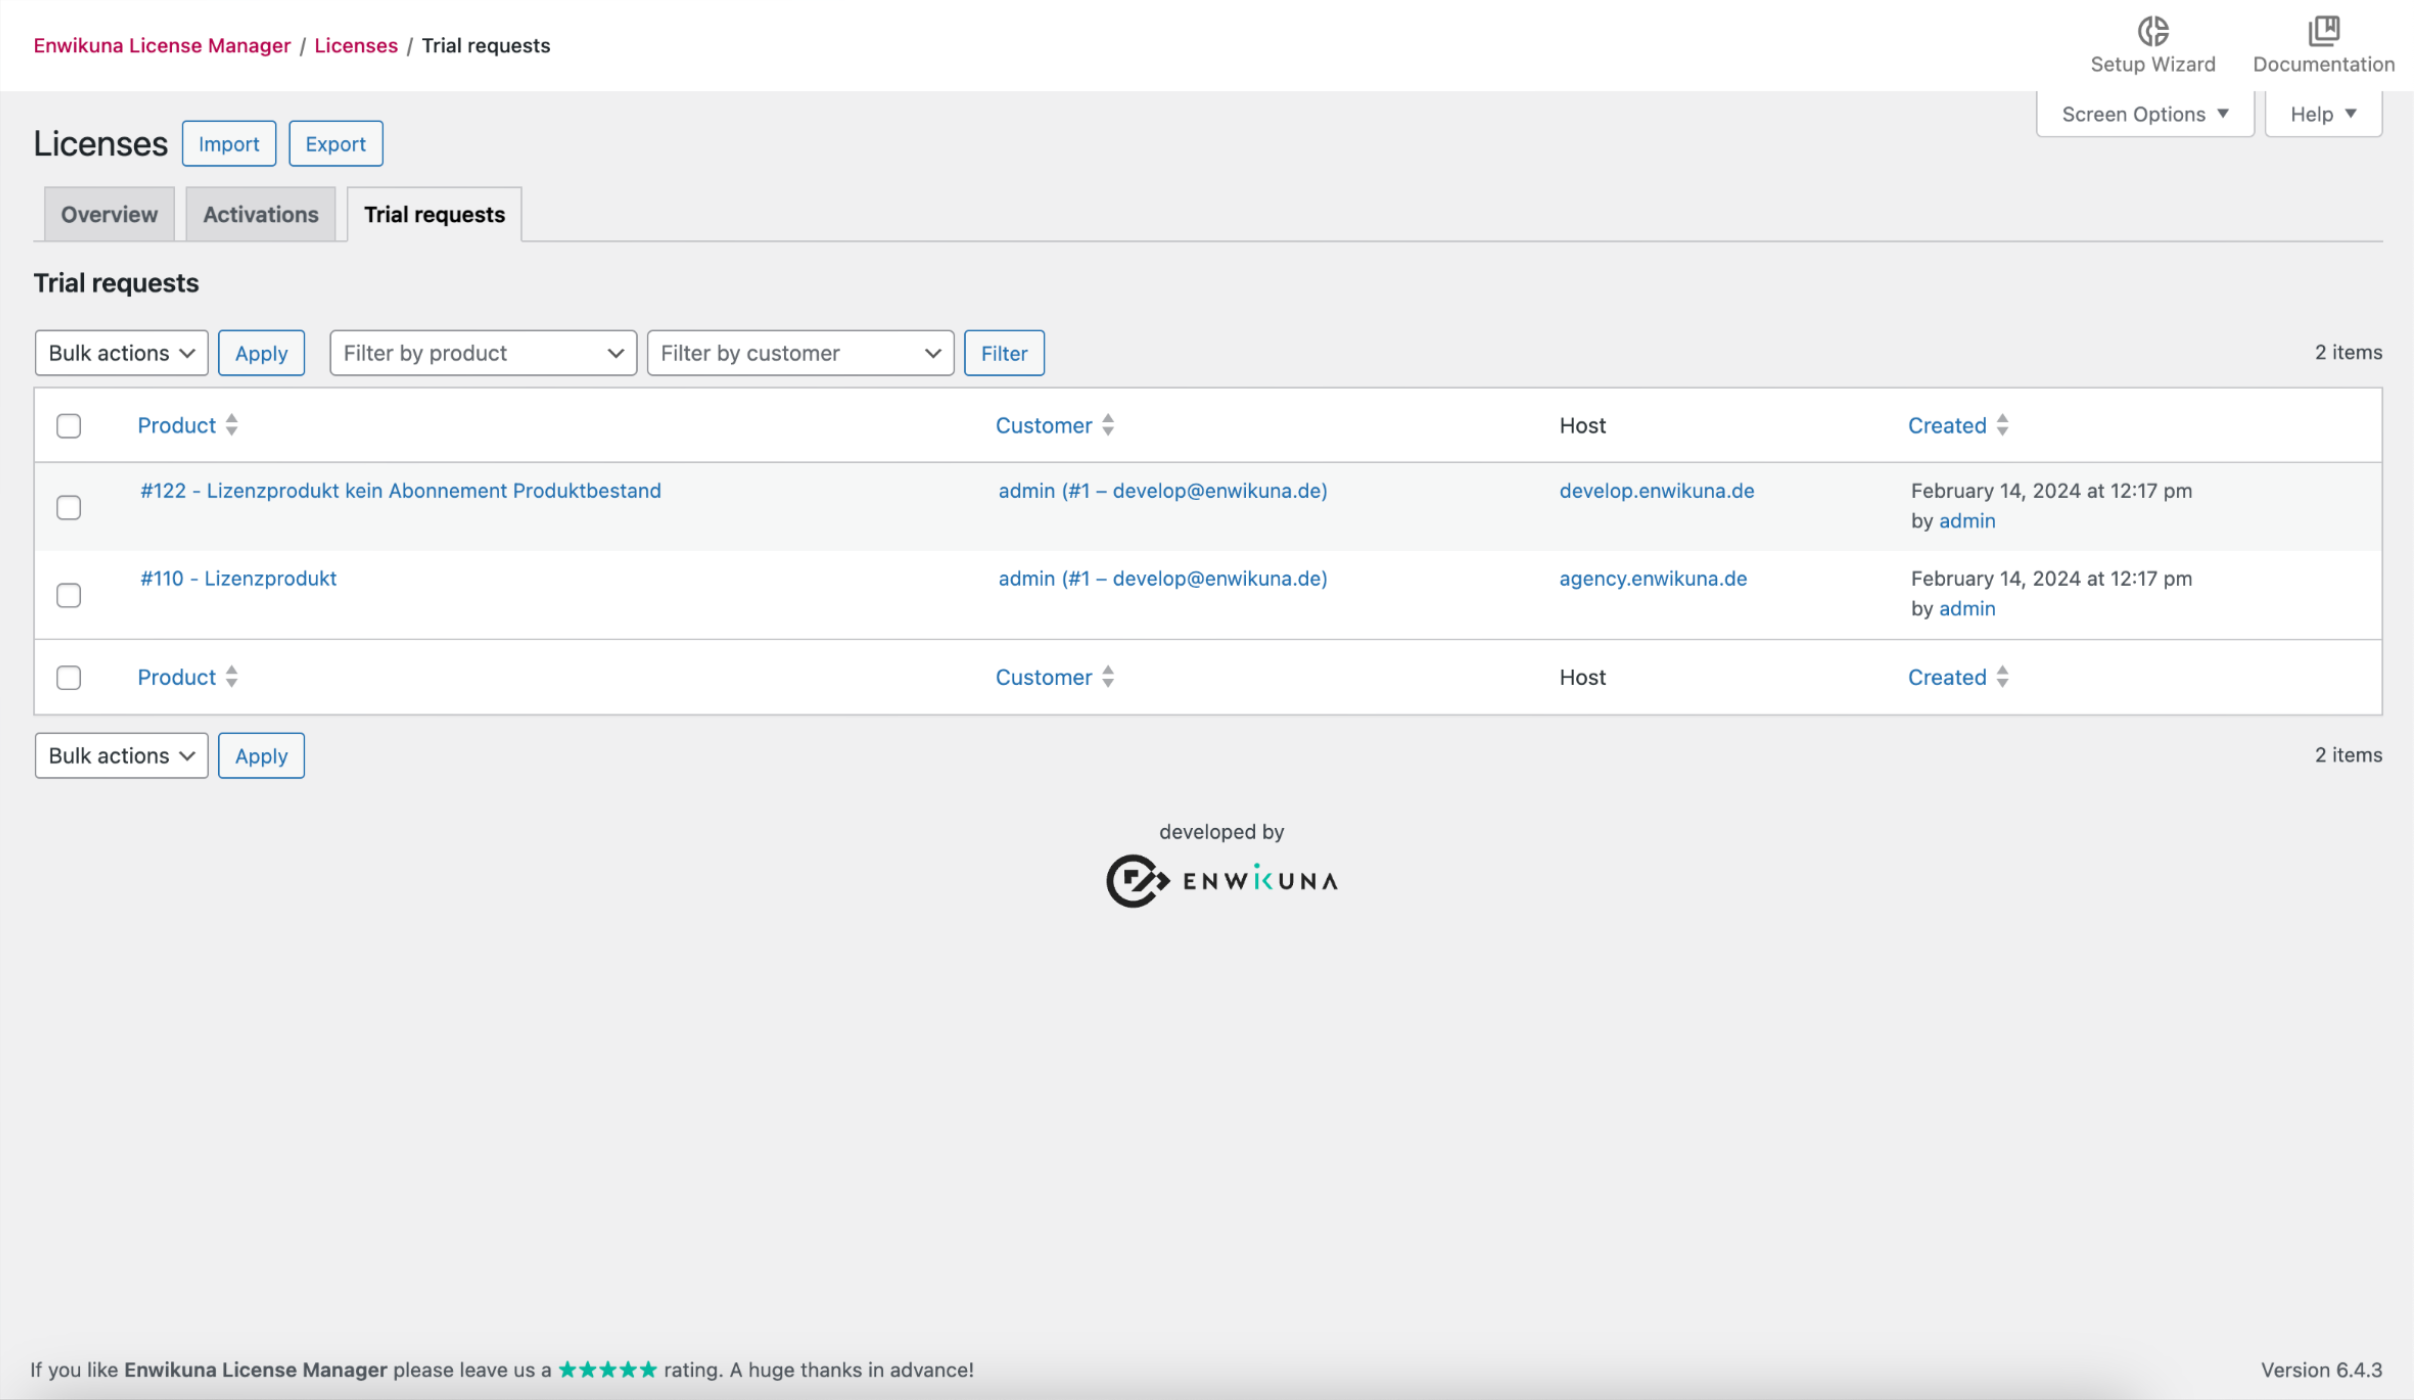Open the Filter by product dropdown
The image size is (2414, 1400).
pyautogui.click(x=483, y=353)
